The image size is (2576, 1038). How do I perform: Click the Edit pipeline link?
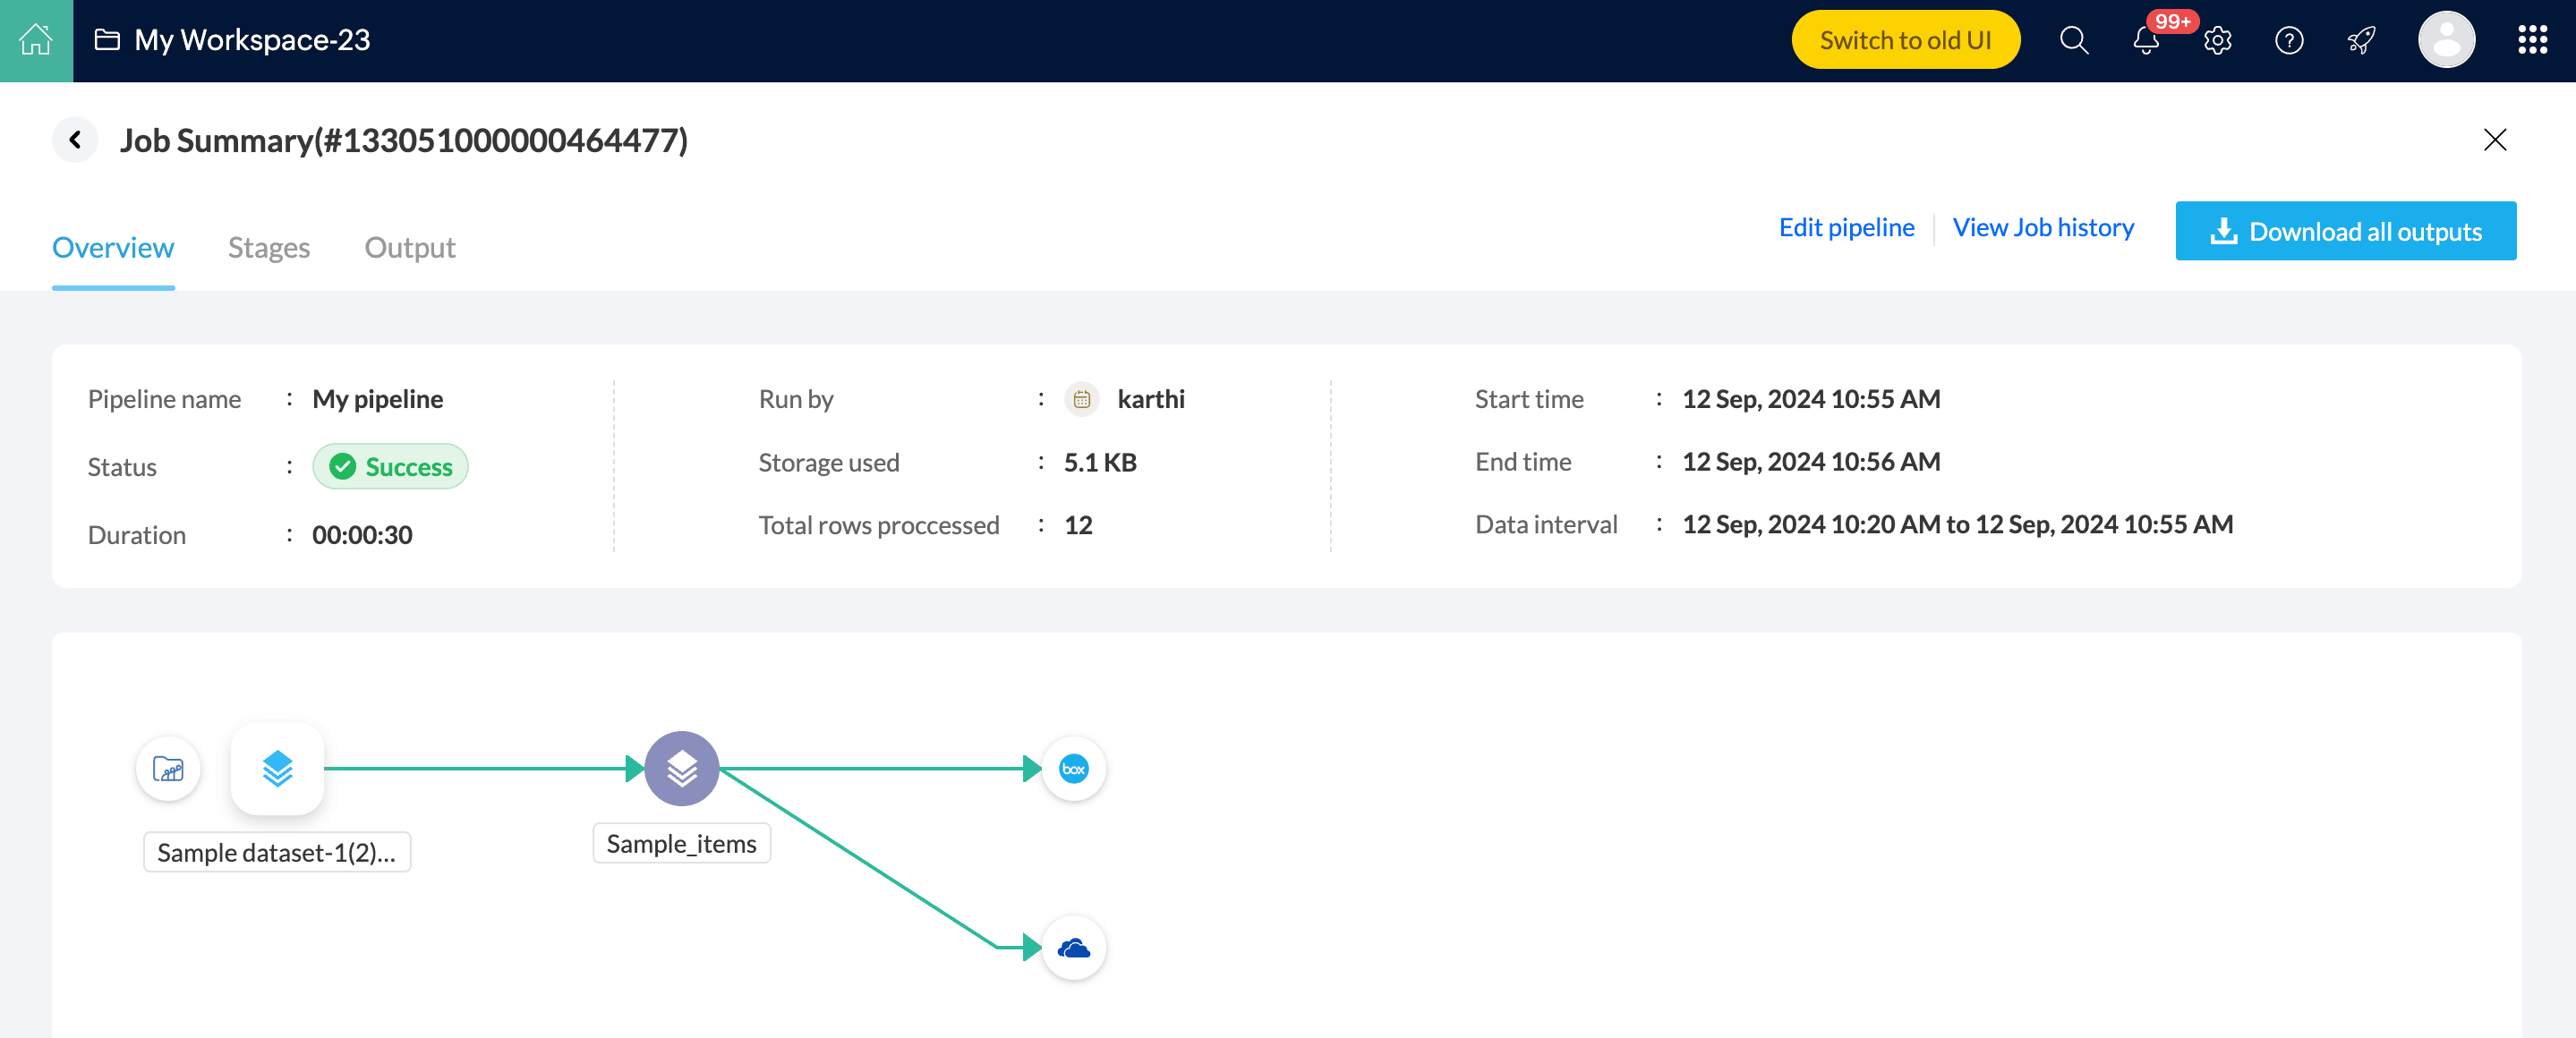pos(1846,228)
